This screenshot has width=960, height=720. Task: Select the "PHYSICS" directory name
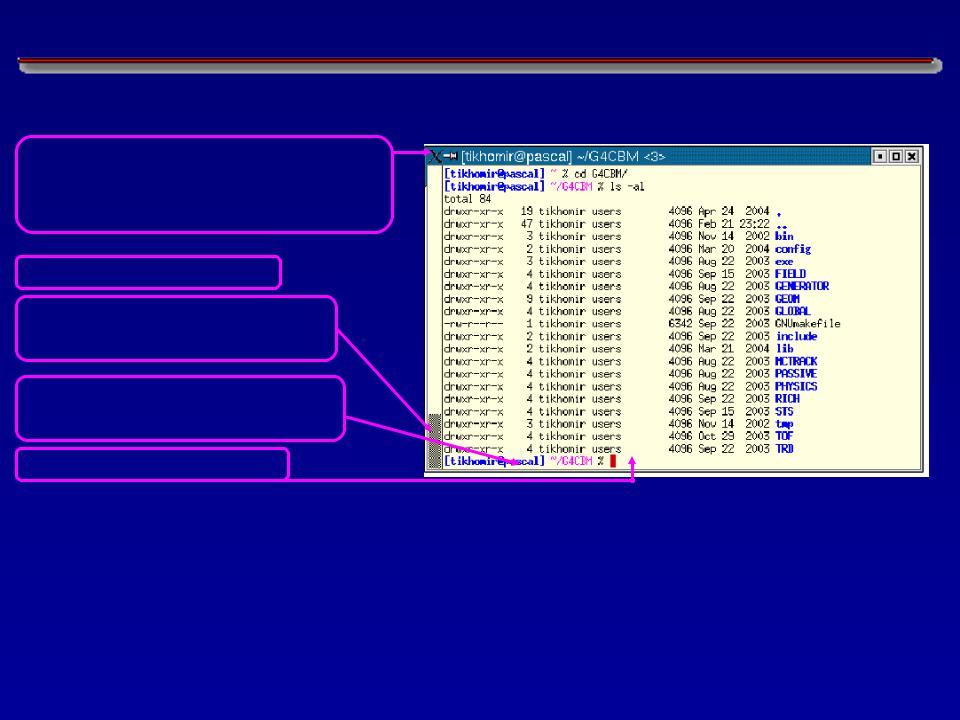(x=796, y=386)
